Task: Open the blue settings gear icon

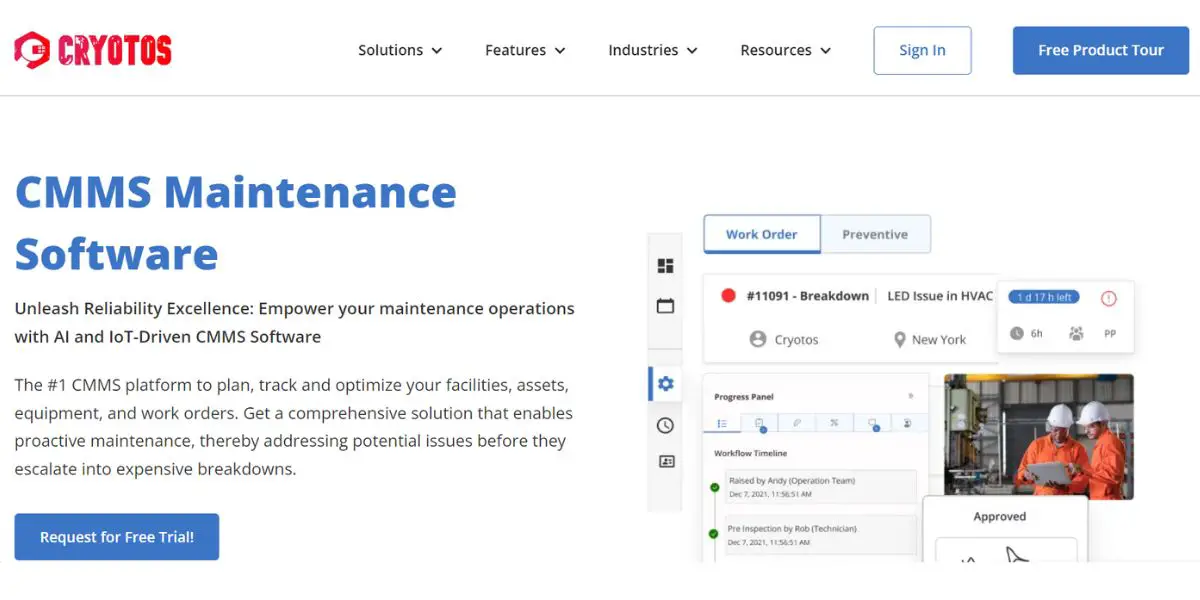Action: point(666,384)
